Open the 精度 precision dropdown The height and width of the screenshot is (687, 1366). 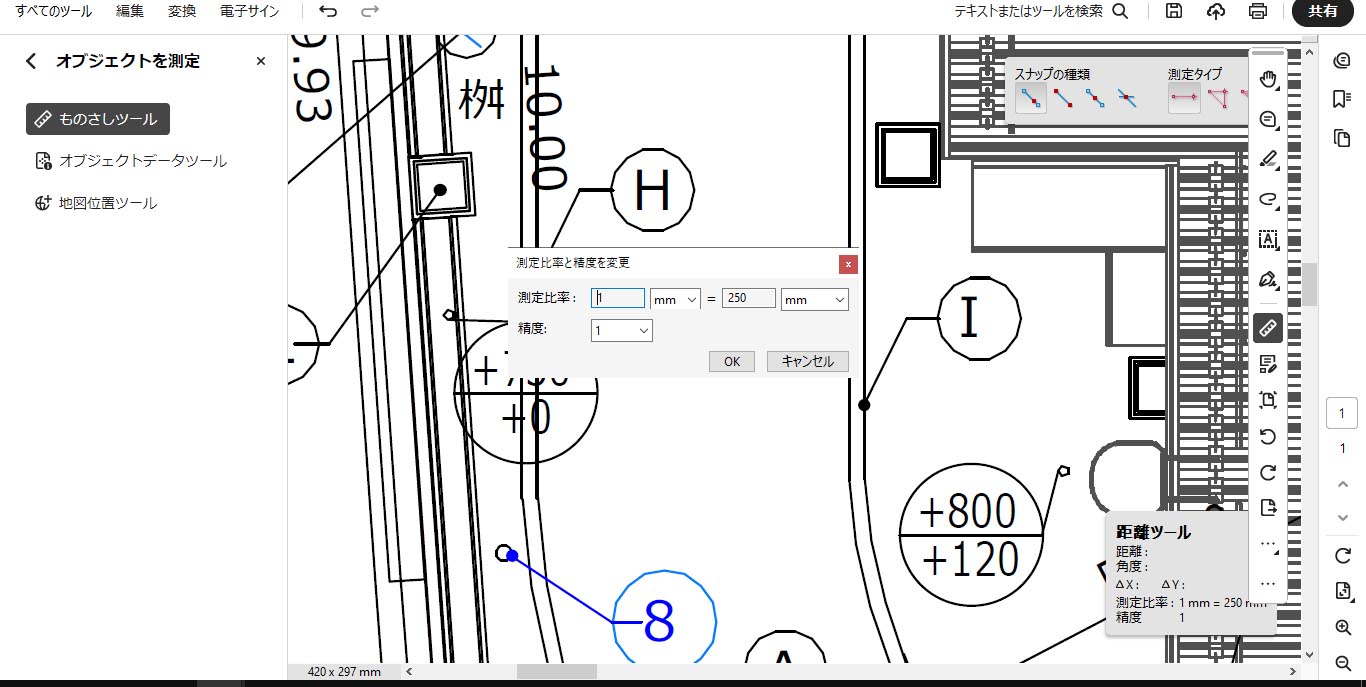(x=621, y=329)
